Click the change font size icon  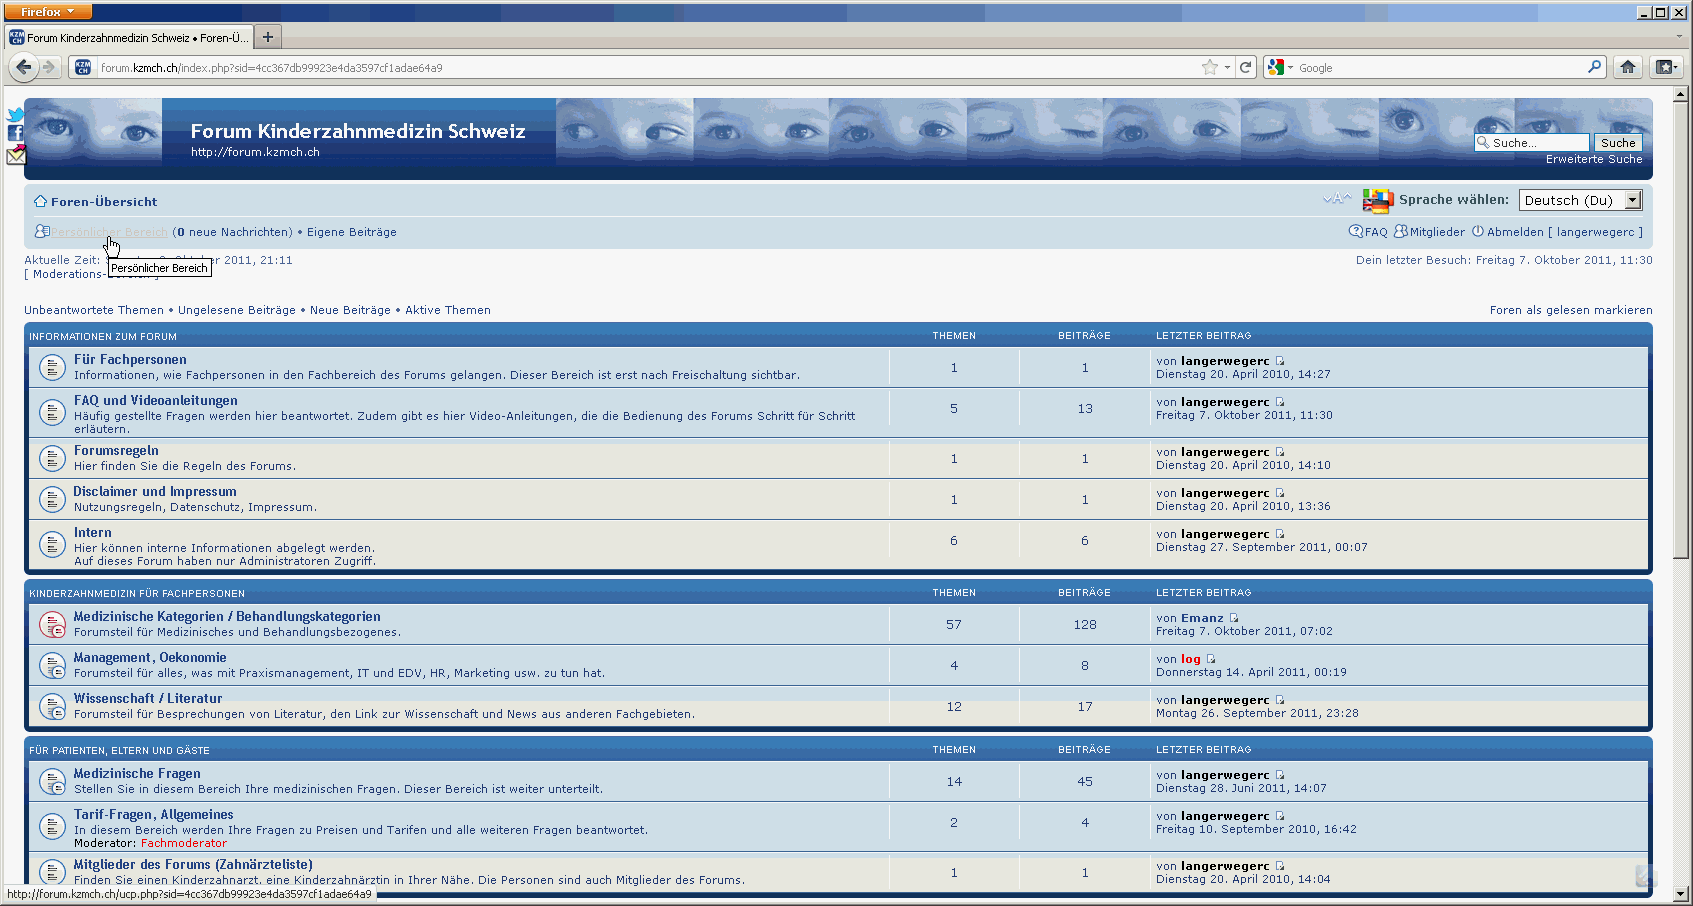pos(1336,199)
